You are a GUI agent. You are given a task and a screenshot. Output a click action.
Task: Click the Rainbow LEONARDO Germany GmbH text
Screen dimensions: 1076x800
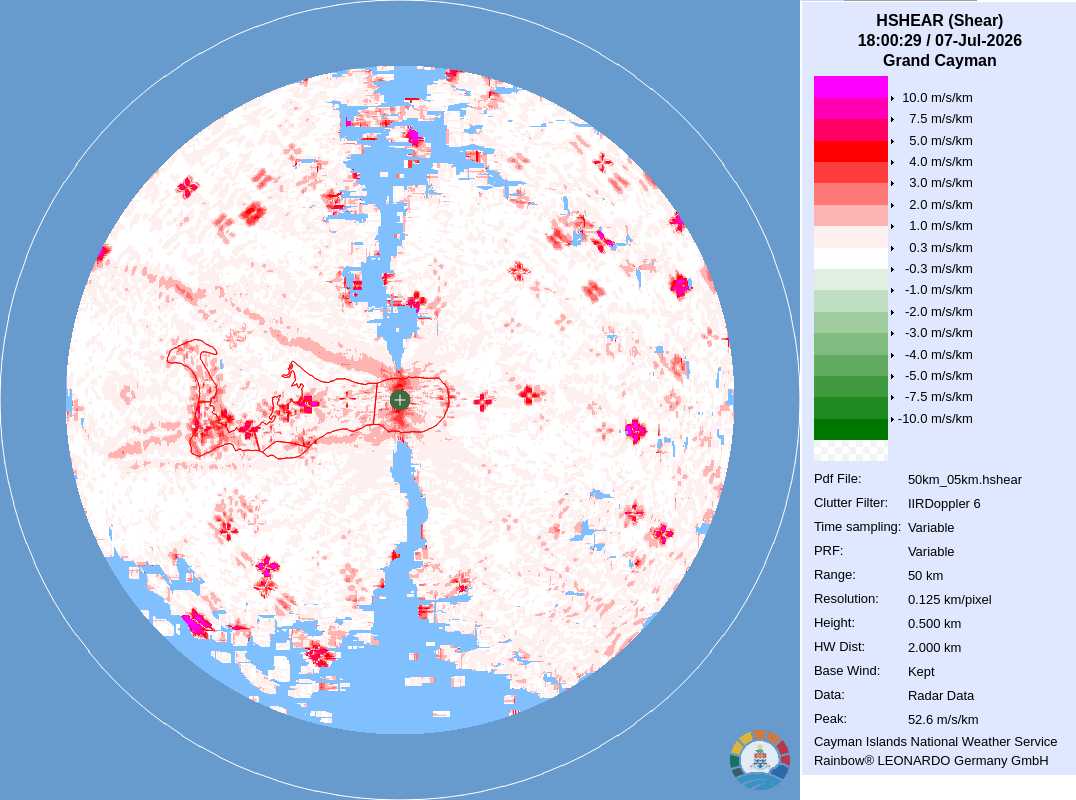point(931,761)
